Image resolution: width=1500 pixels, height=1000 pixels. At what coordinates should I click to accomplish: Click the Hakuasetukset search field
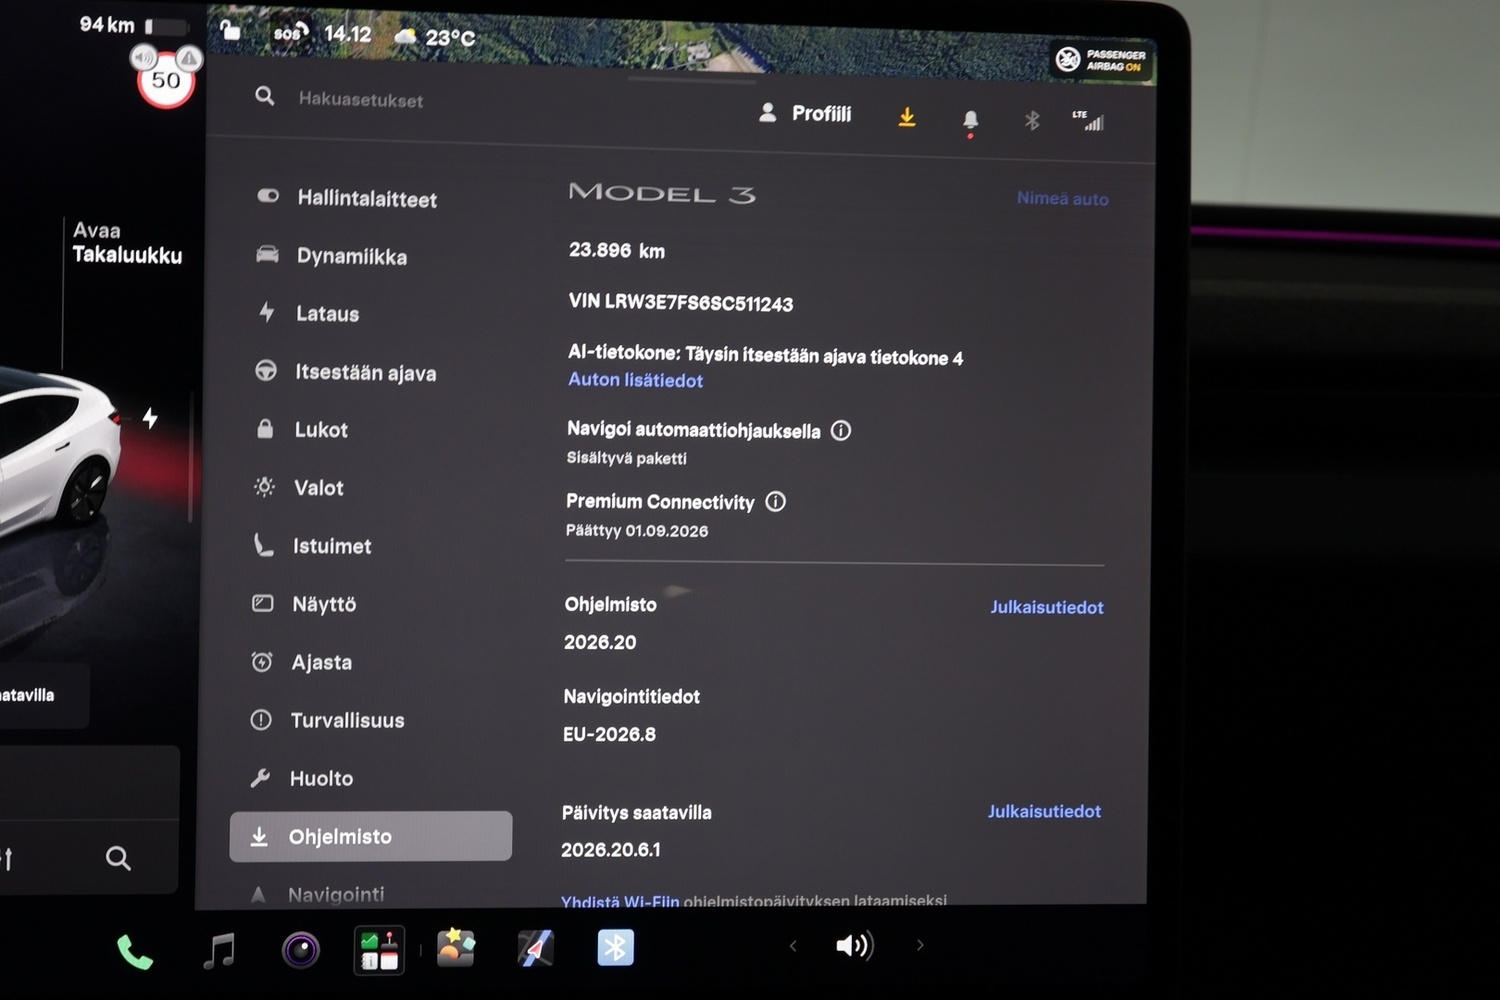point(360,99)
